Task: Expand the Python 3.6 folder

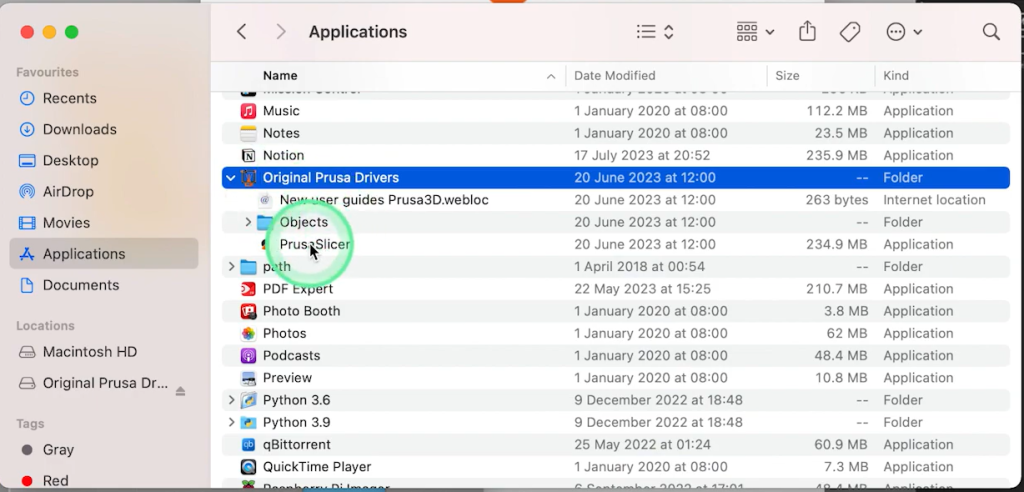Action: (231, 400)
